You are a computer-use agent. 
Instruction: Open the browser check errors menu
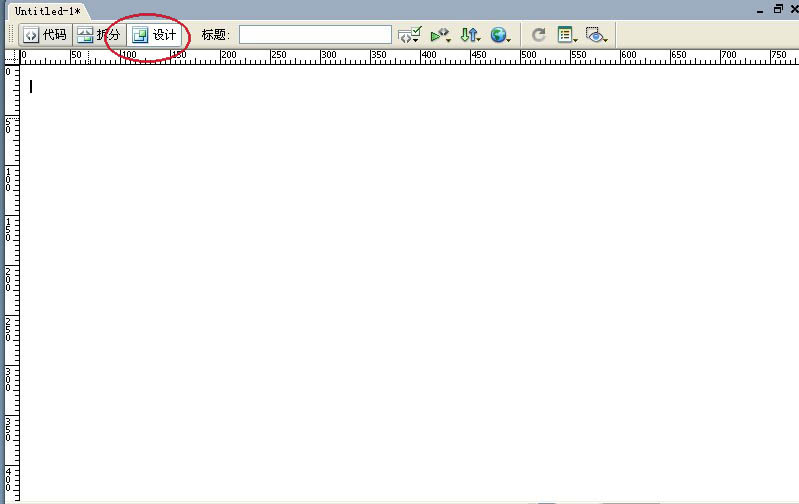point(410,35)
